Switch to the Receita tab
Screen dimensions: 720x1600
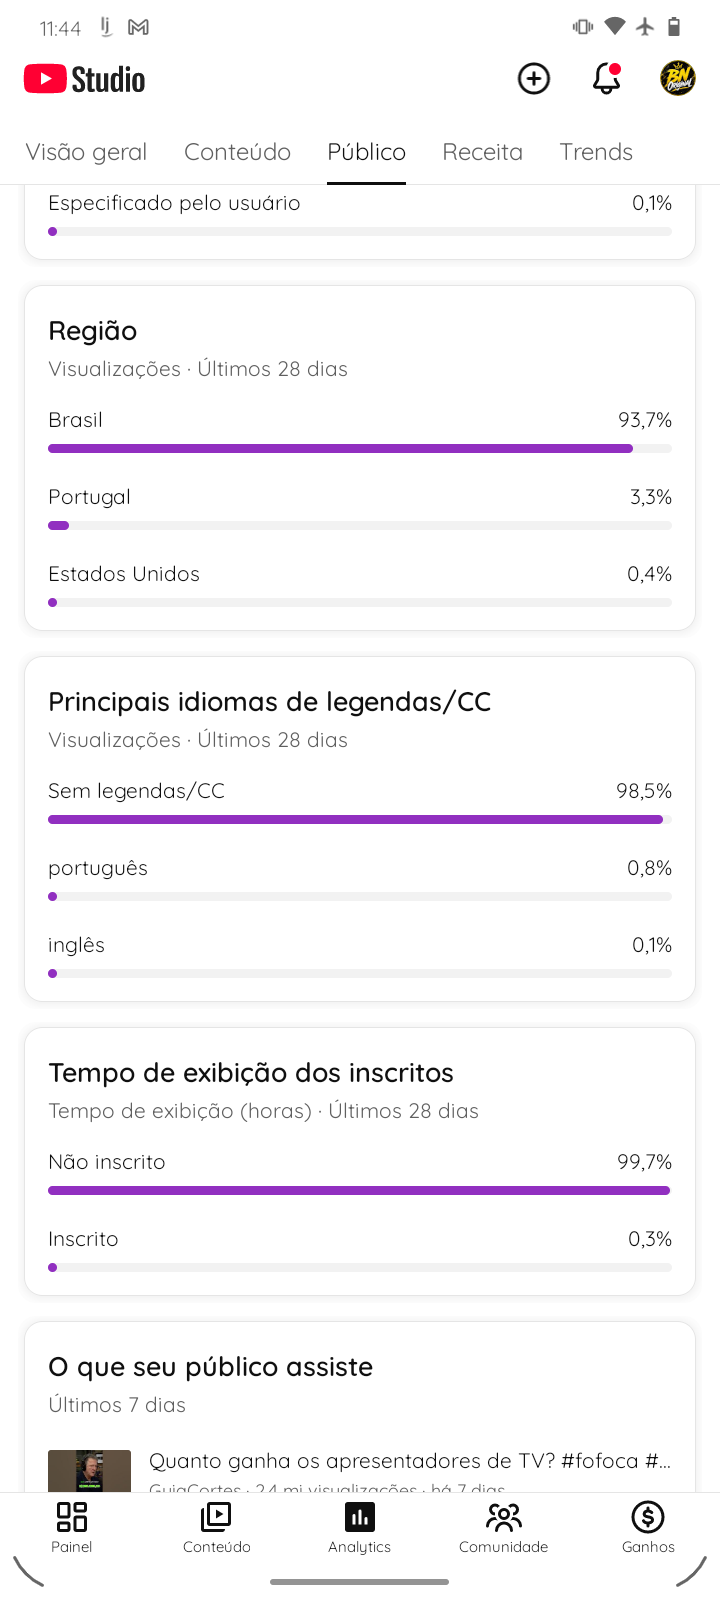[483, 152]
